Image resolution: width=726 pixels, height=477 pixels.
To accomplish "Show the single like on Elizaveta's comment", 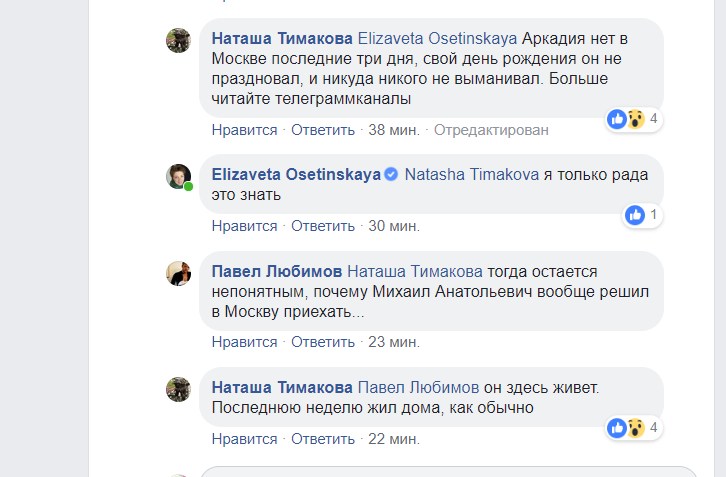I will 641,214.
